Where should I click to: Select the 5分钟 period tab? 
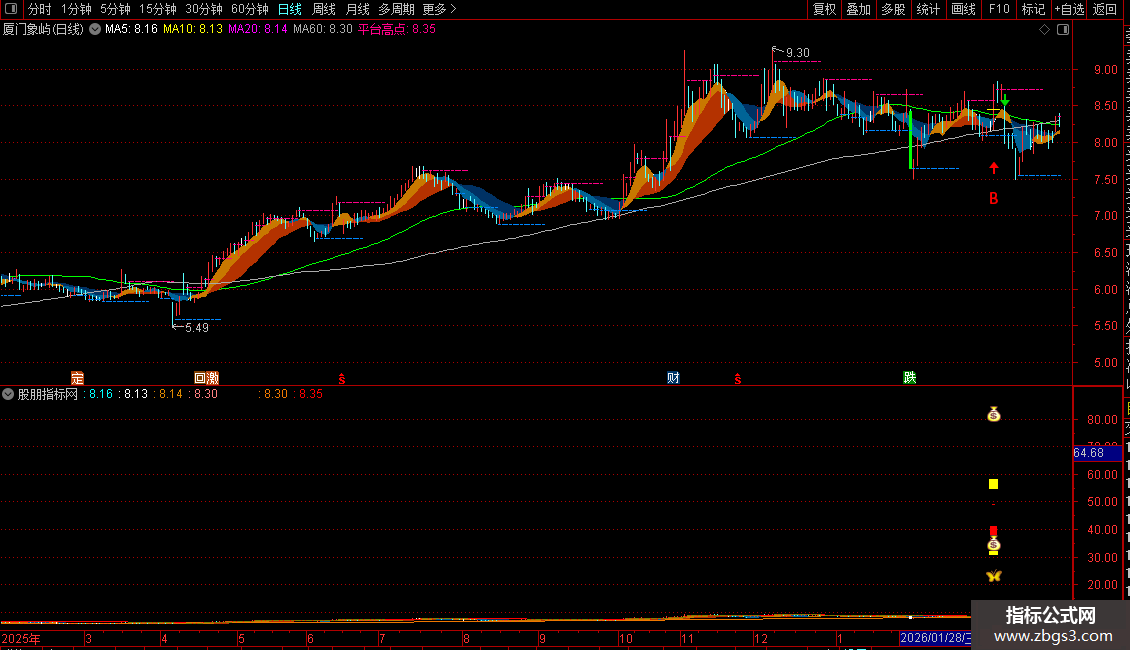115,9
